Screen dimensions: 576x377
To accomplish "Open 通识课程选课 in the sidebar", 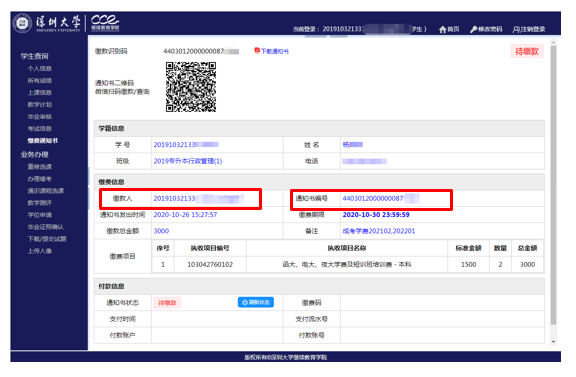I will click(46, 191).
